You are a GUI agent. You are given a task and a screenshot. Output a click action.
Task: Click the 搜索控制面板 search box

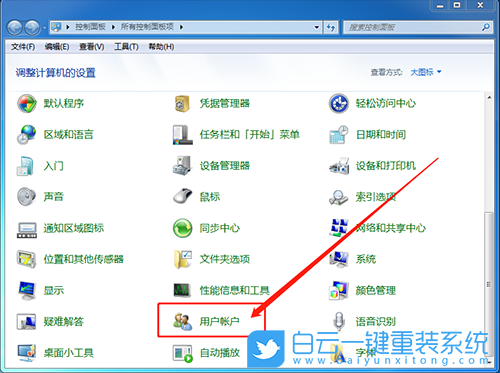coord(412,27)
